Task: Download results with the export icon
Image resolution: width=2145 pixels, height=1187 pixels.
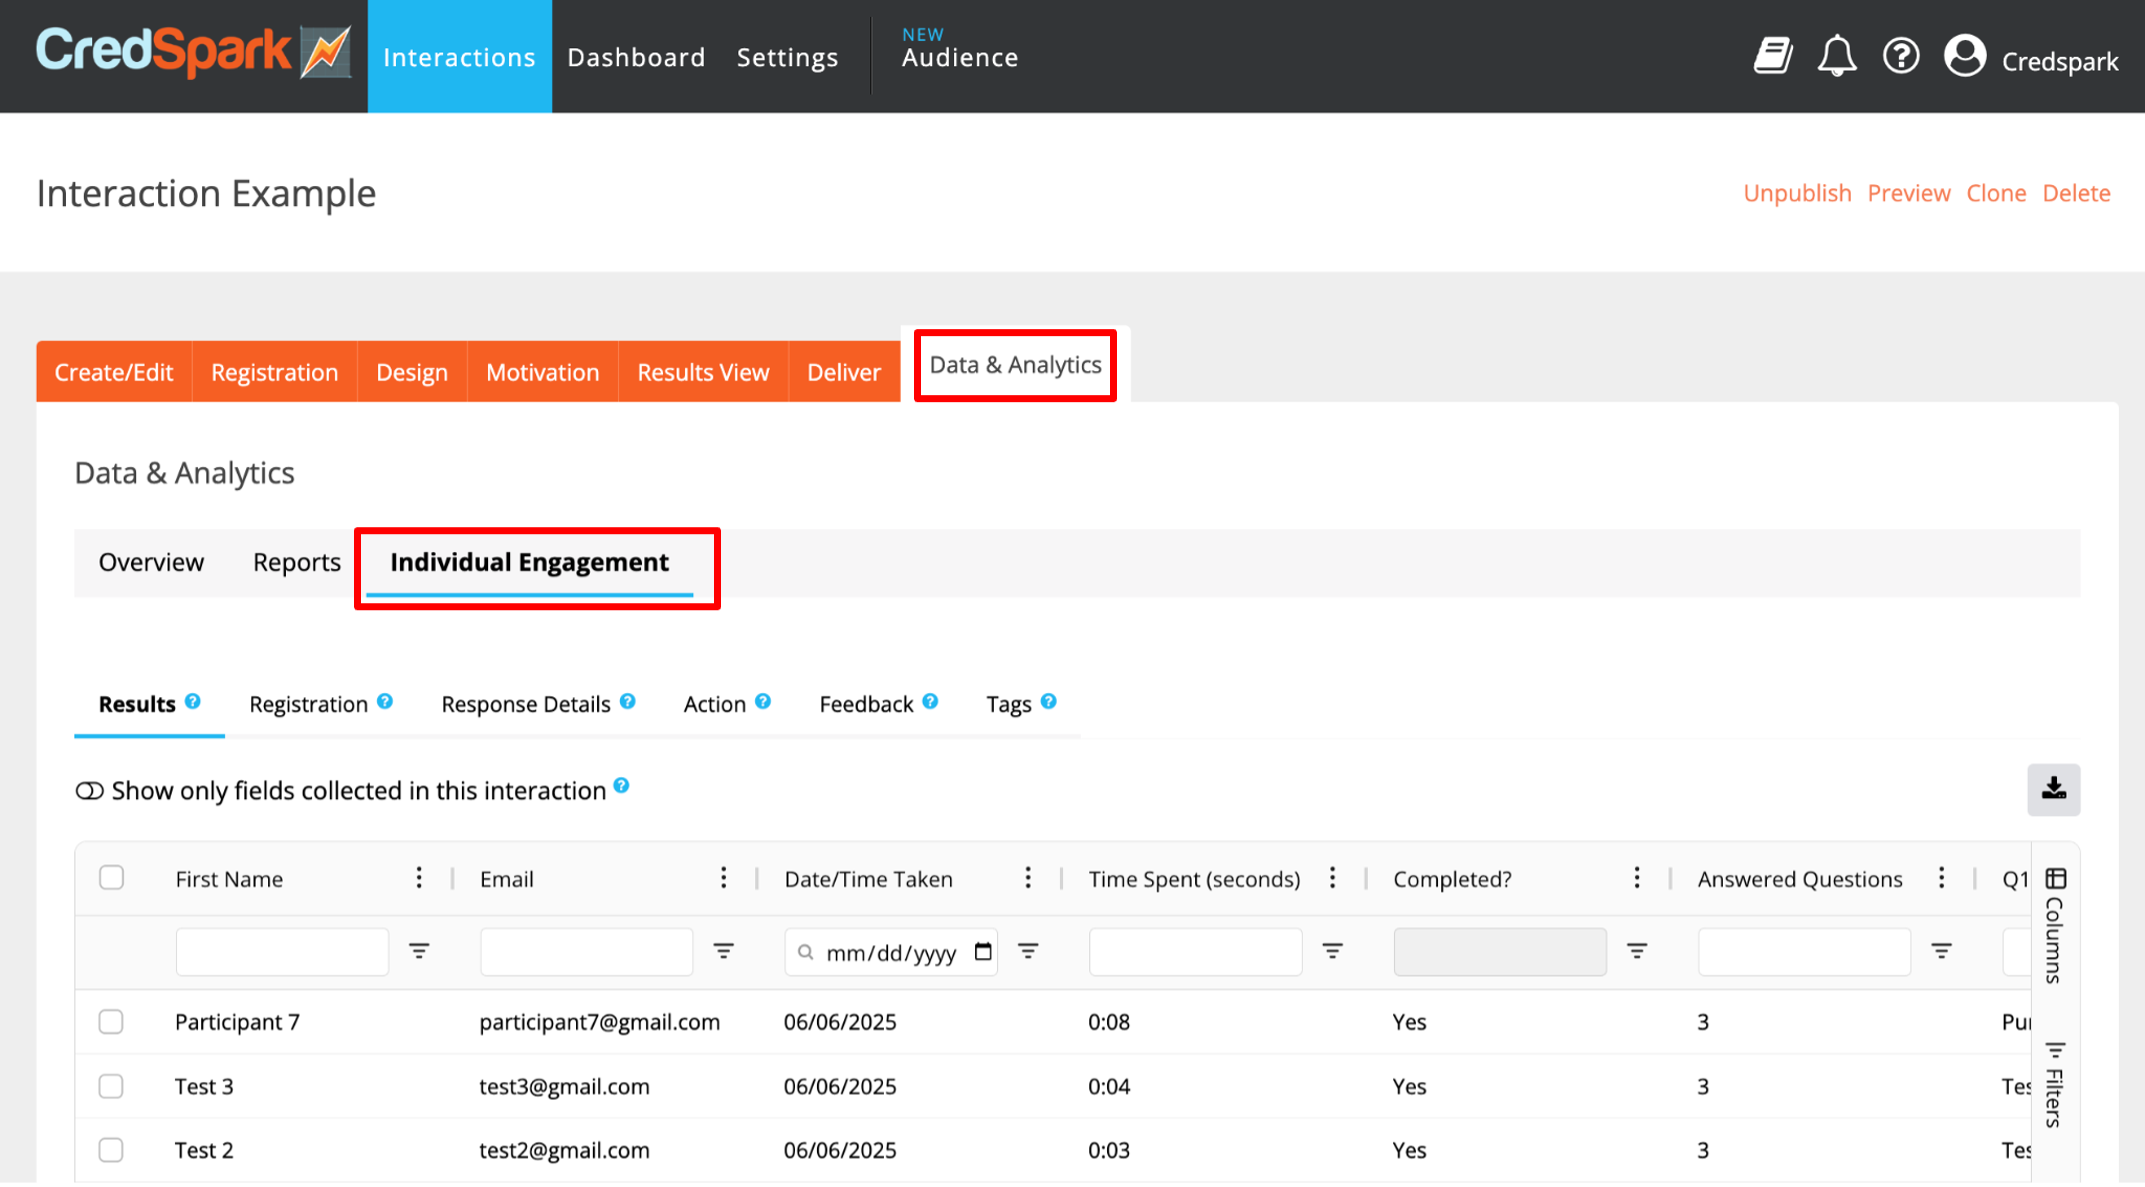Action: 2053,789
